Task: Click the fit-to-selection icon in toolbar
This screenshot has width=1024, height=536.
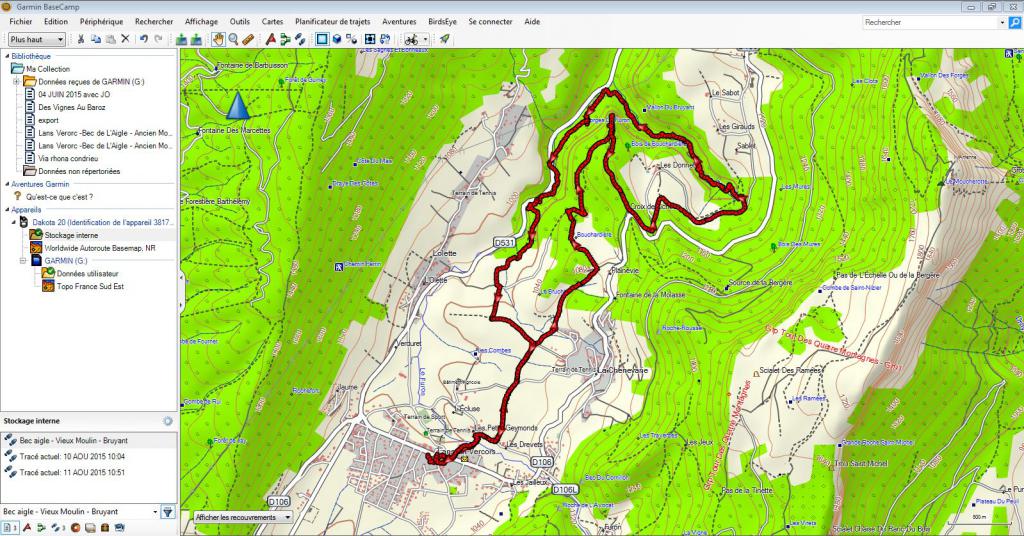Action: (x=370, y=39)
